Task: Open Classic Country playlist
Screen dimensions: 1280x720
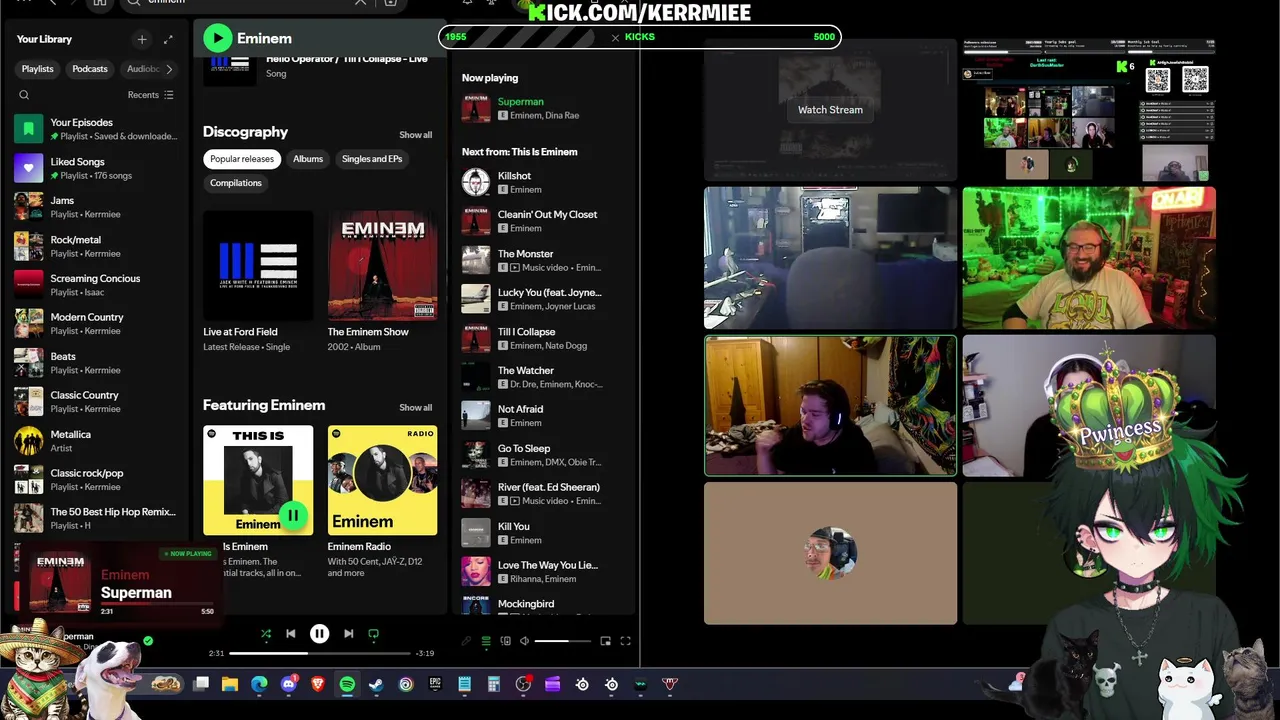Action: pos(97,402)
